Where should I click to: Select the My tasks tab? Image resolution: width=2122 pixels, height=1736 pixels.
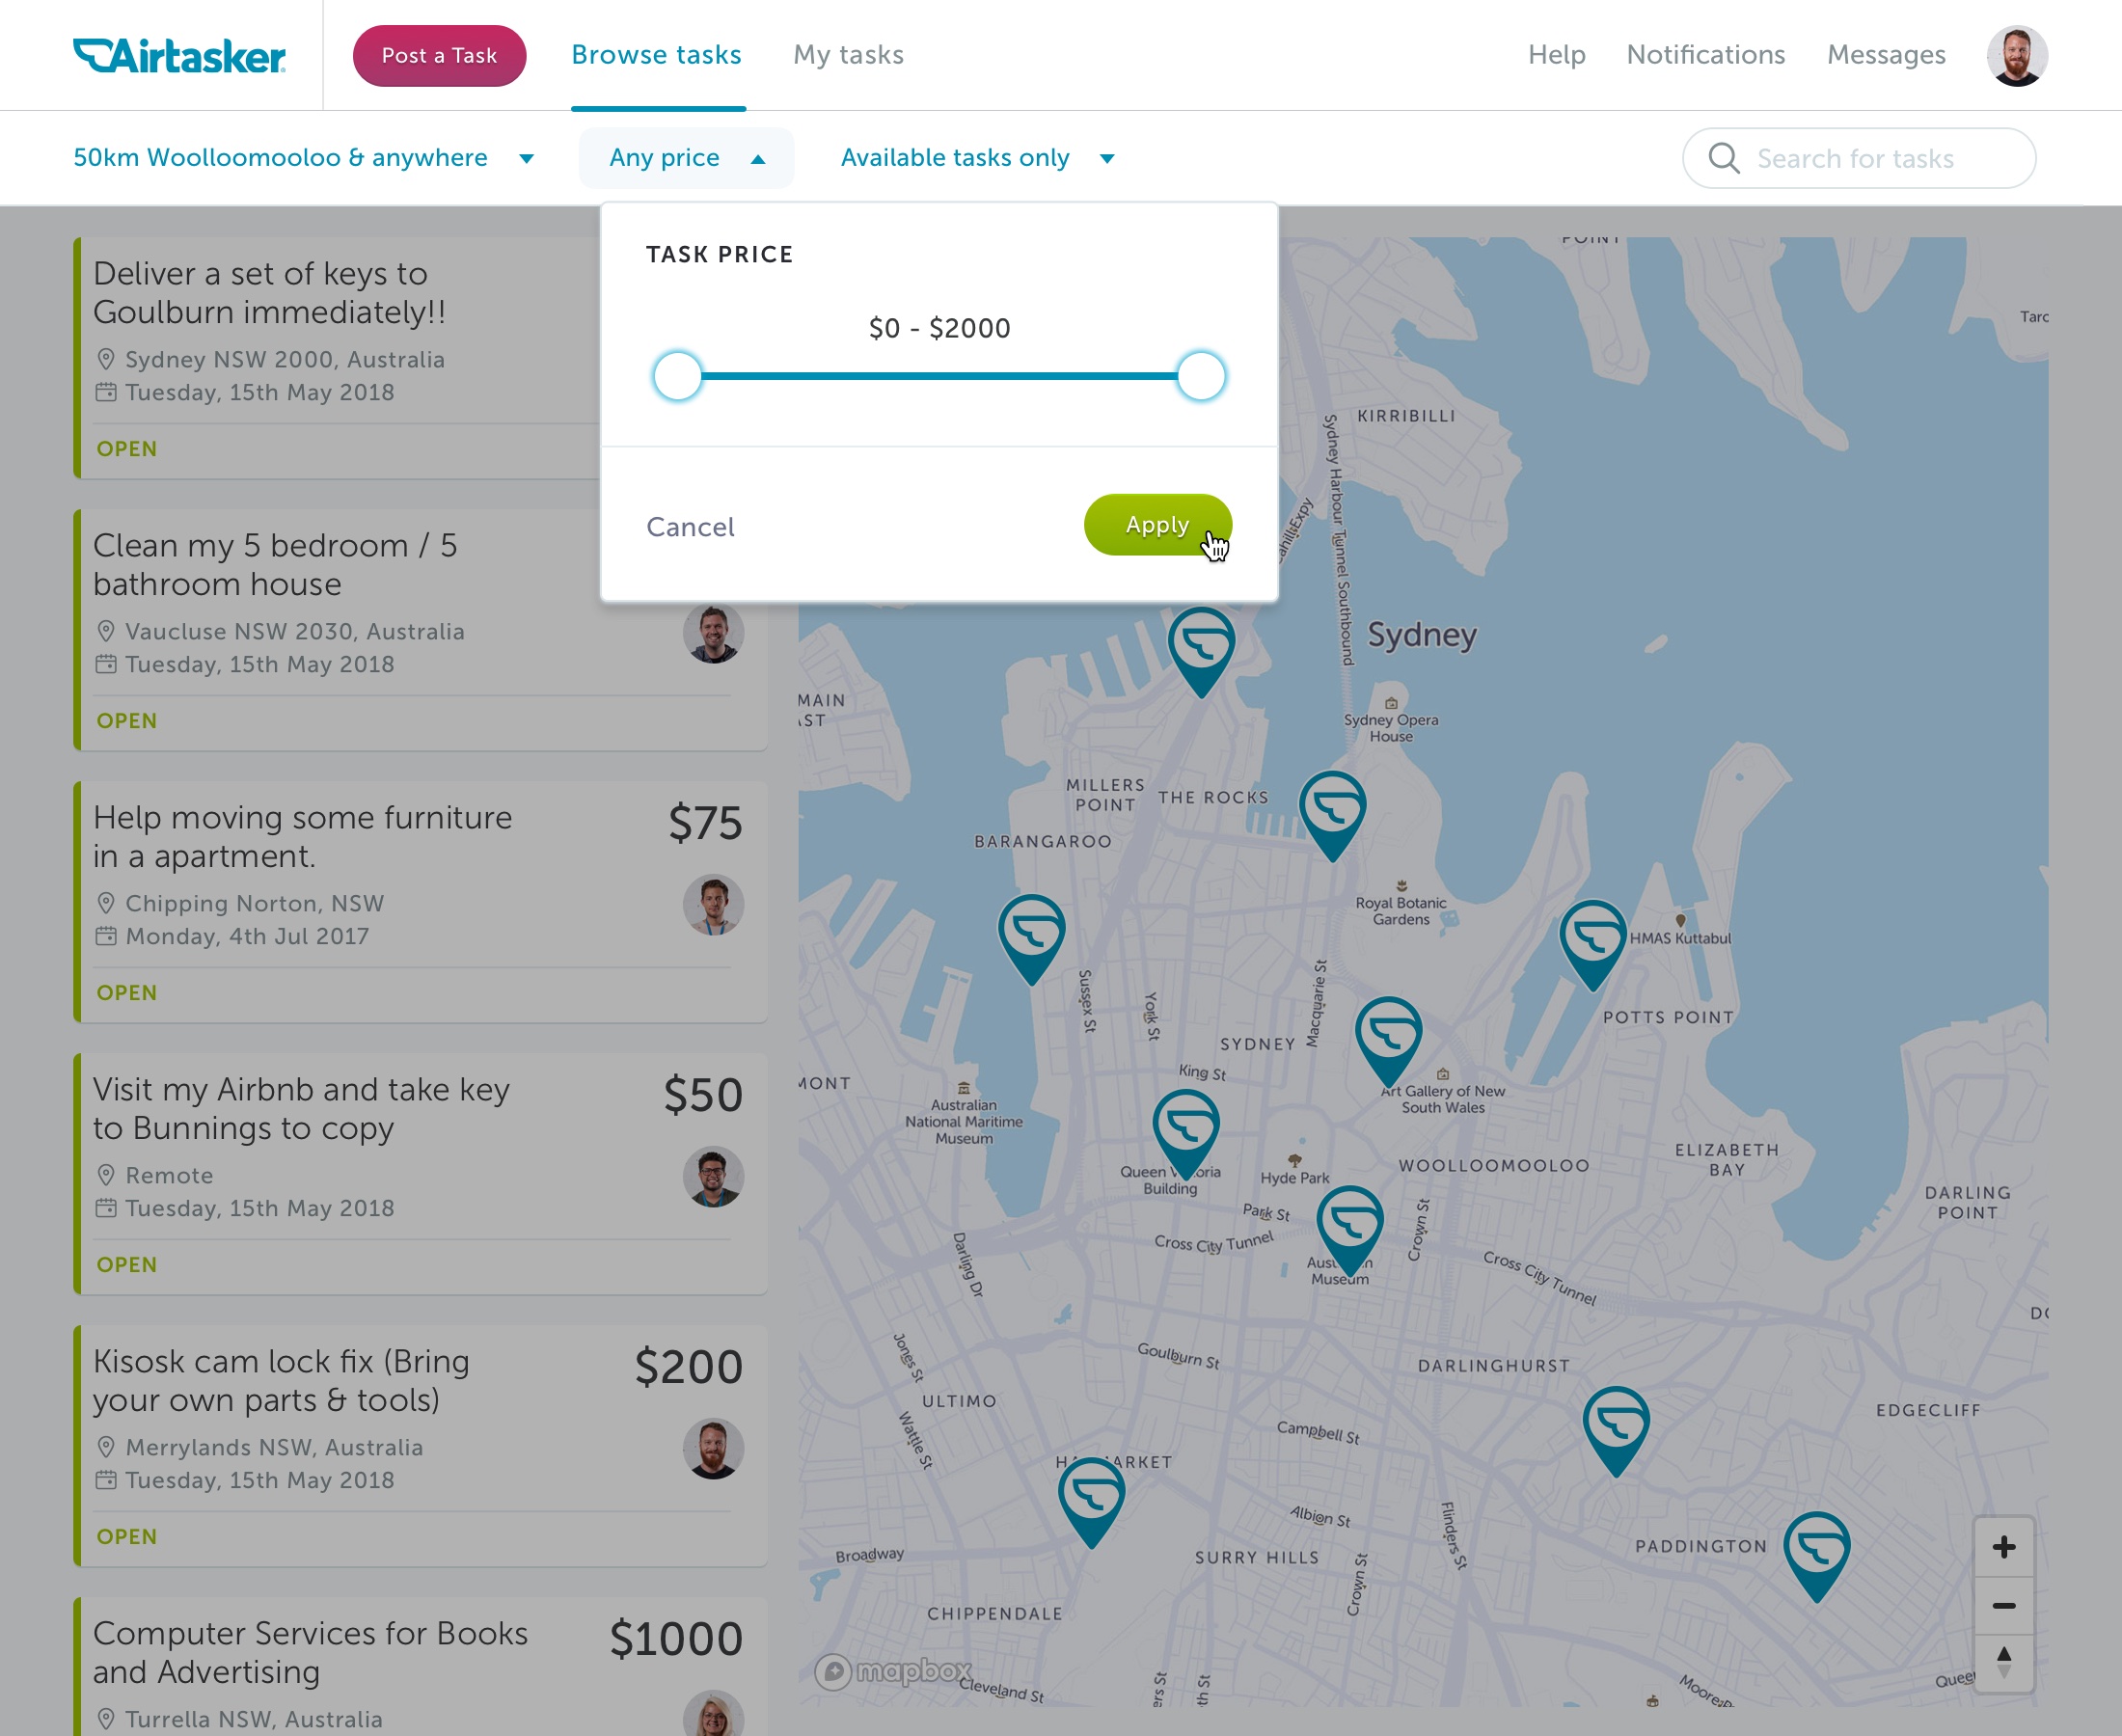pos(848,55)
